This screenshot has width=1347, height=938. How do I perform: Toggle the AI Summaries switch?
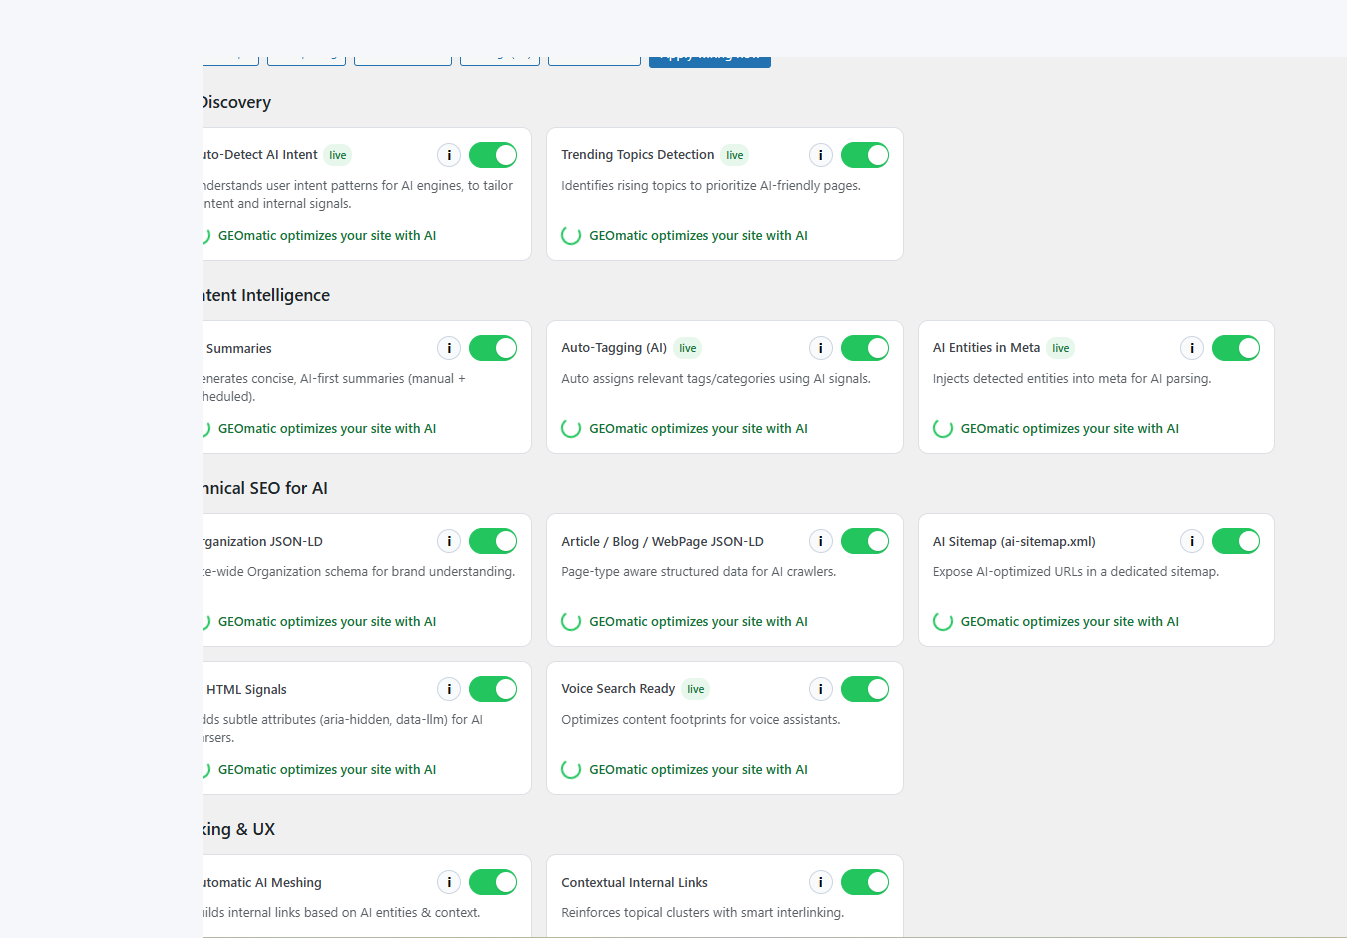[493, 348]
